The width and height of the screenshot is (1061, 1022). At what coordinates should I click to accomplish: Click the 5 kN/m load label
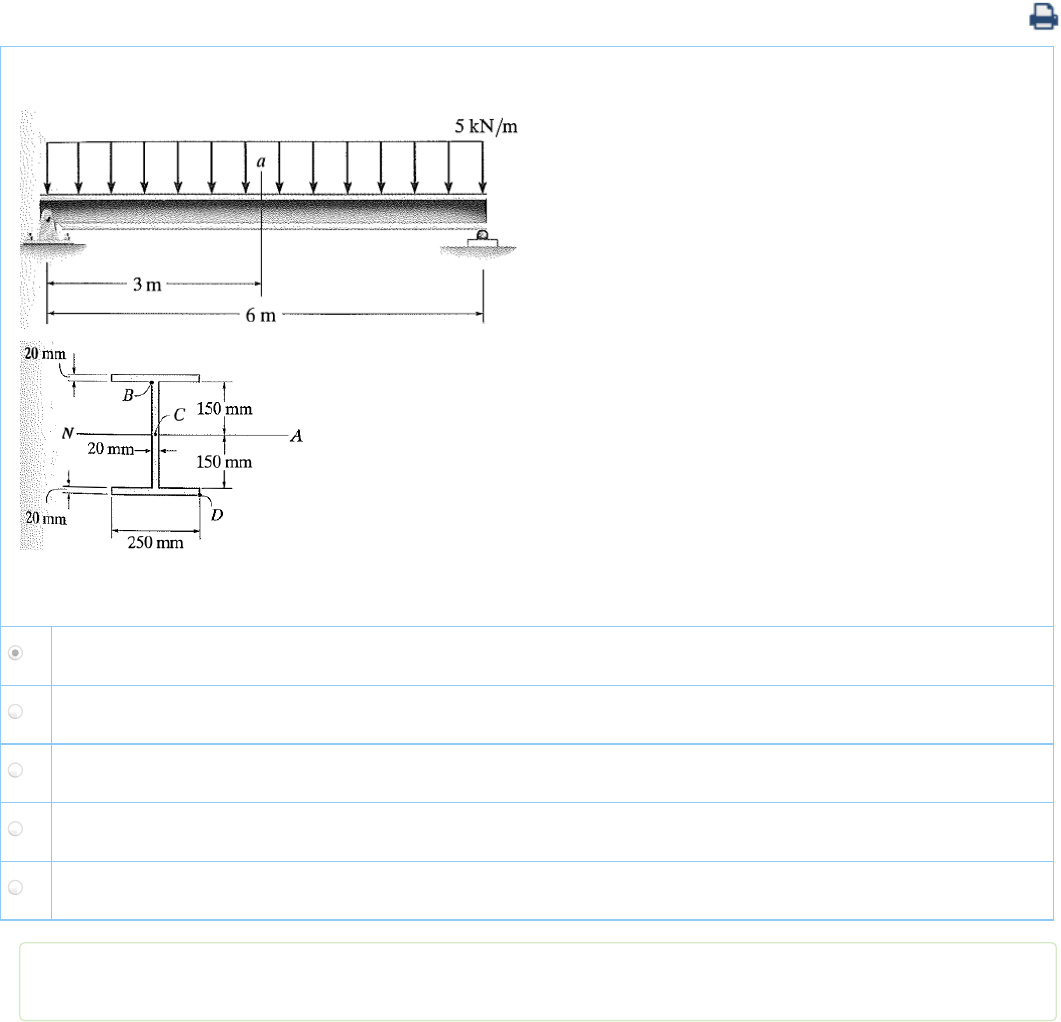tap(486, 127)
